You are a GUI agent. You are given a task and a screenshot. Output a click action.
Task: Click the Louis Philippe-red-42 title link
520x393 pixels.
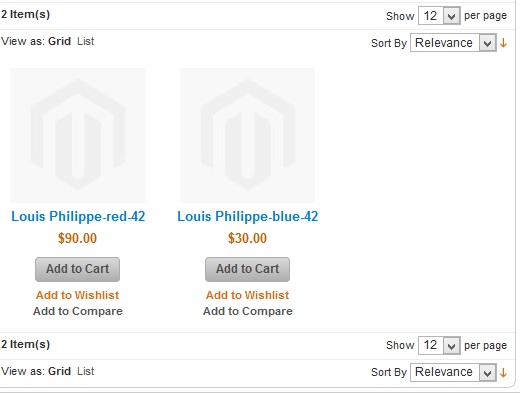78,217
